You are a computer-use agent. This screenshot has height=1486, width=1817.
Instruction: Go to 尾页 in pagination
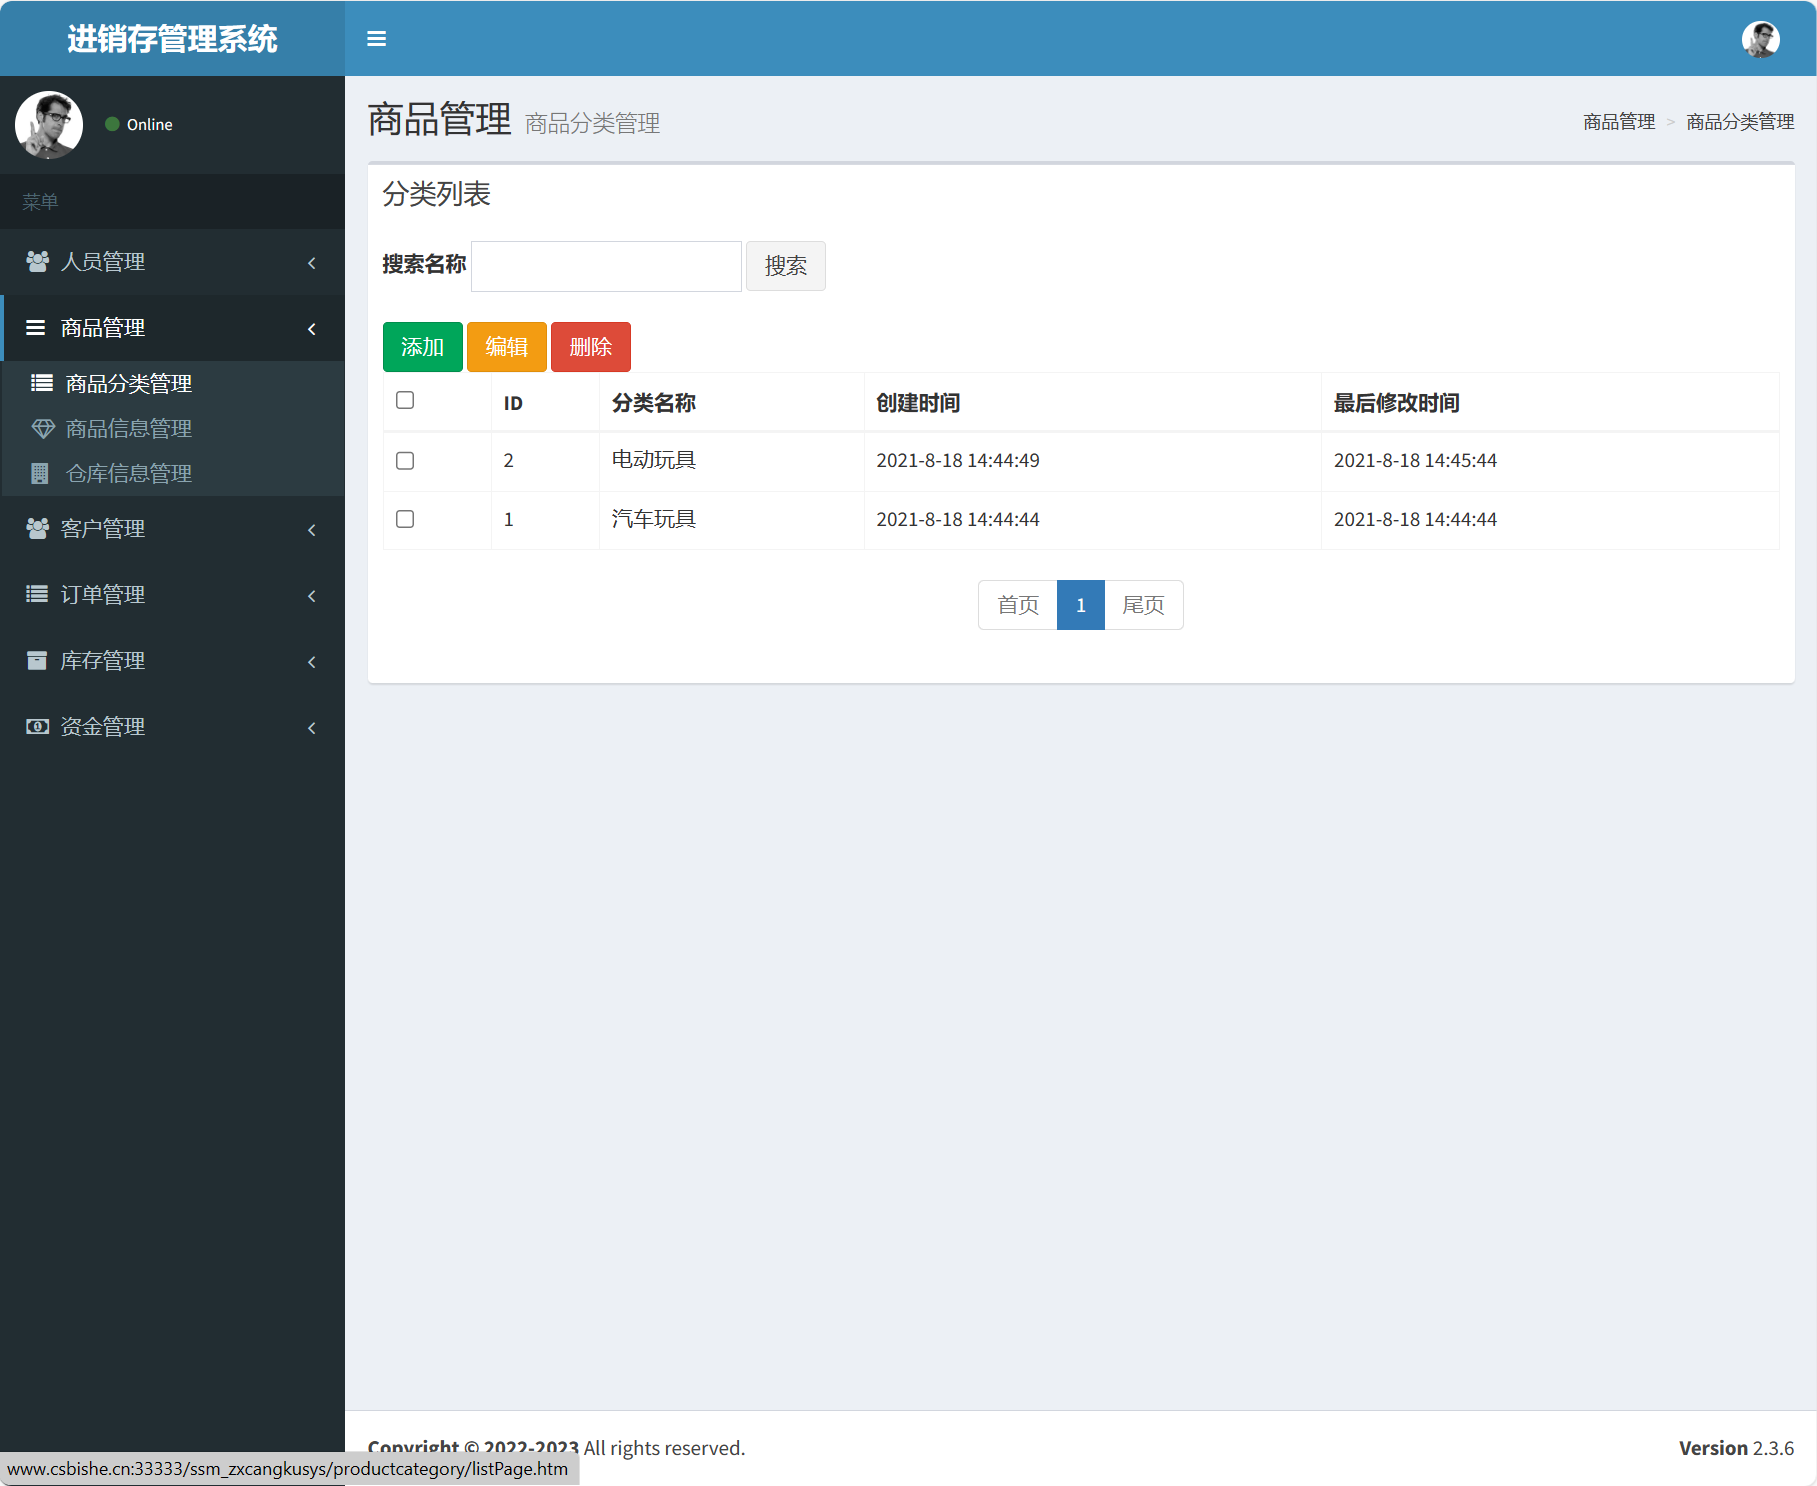1143,605
